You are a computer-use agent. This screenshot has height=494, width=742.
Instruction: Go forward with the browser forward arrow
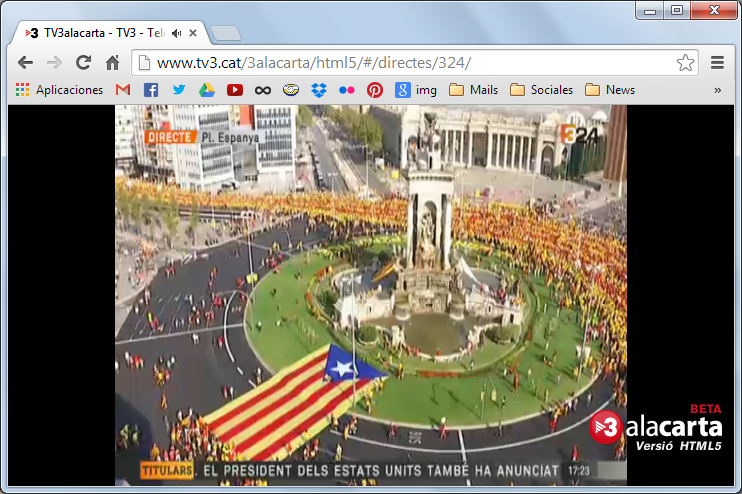[54, 62]
